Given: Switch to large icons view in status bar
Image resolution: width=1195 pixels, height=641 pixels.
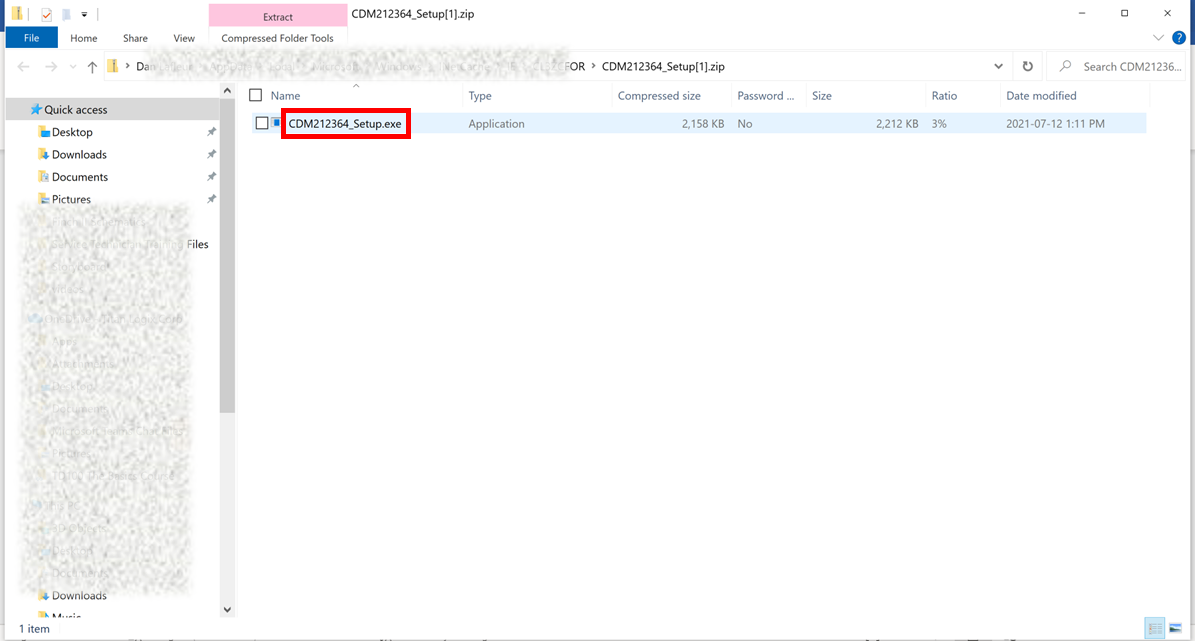Looking at the screenshot, I should pos(1177,629).
